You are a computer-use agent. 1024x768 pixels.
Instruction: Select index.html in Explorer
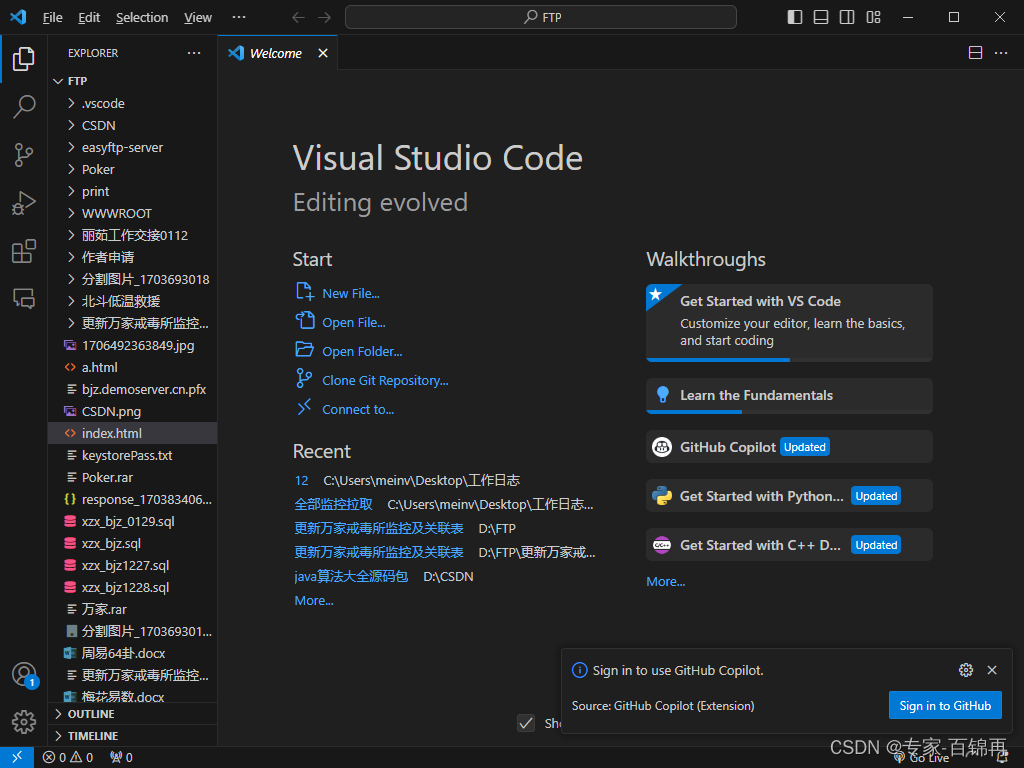(x=133, y=433)
